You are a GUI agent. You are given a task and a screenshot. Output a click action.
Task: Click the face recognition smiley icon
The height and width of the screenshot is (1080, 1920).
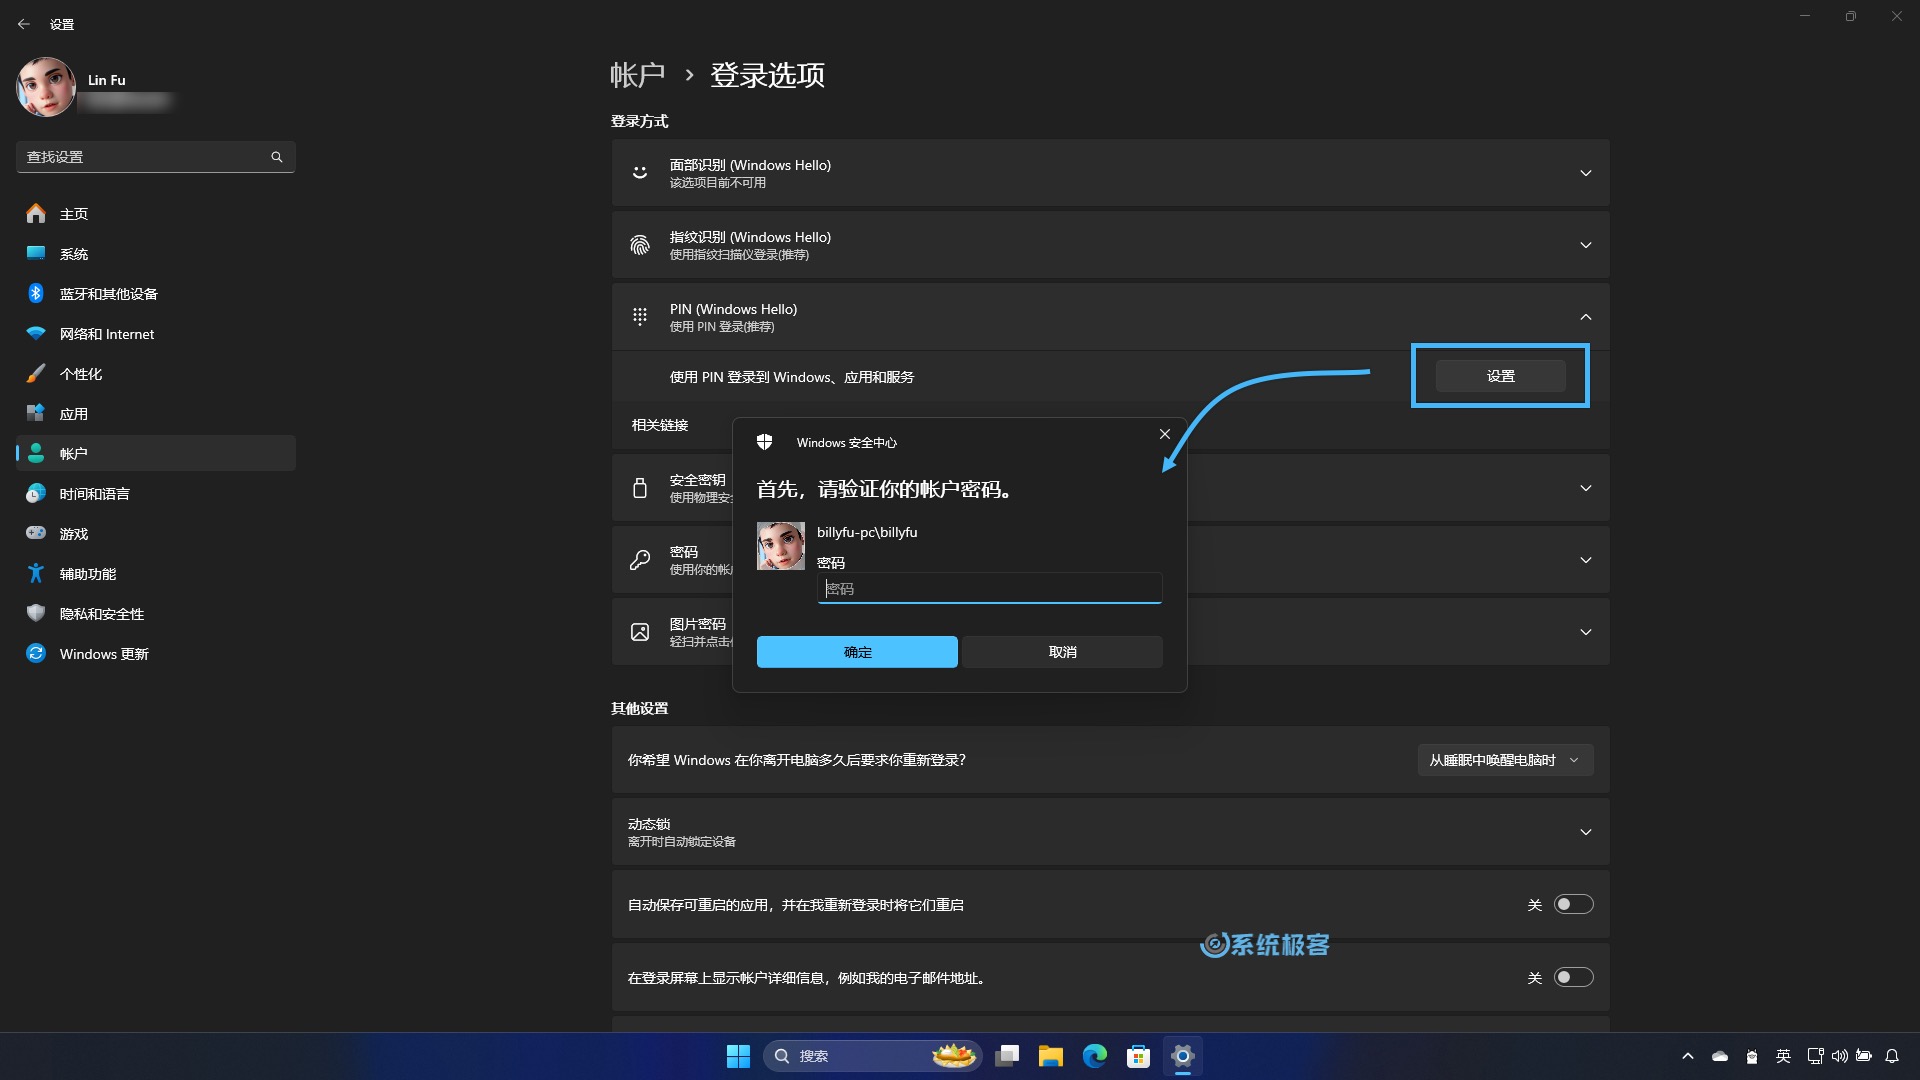point(640,173)
